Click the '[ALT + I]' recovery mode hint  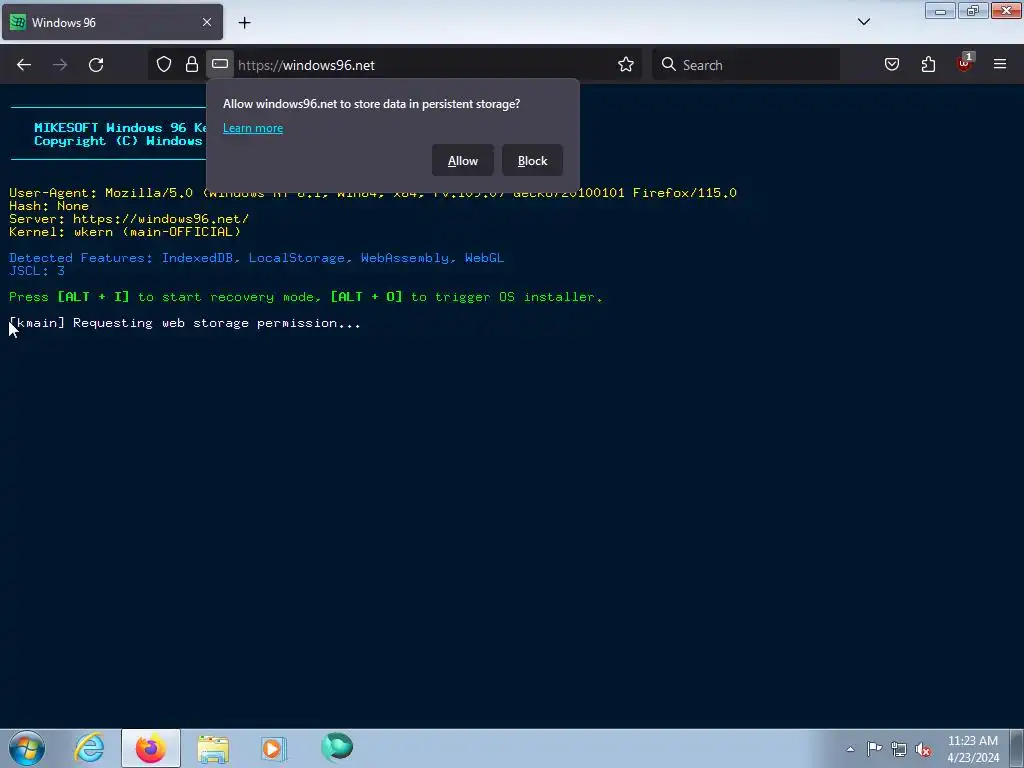tap(93, 297)
